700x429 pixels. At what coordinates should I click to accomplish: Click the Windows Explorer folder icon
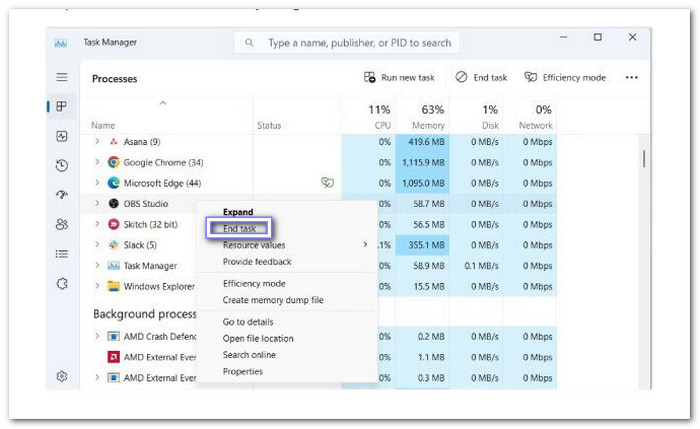click(x=114, y=286)
